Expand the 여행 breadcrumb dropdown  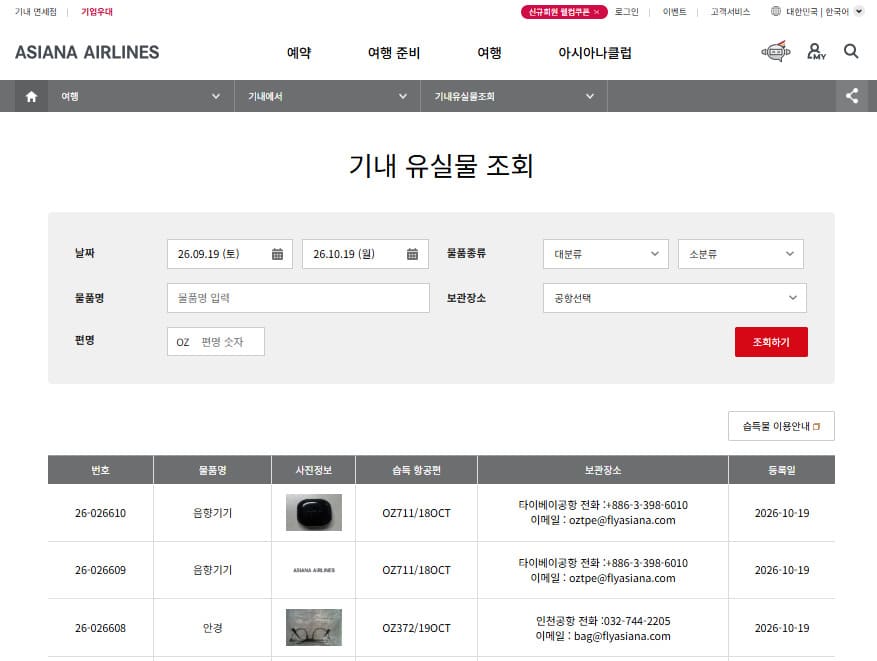click(141, 96)
